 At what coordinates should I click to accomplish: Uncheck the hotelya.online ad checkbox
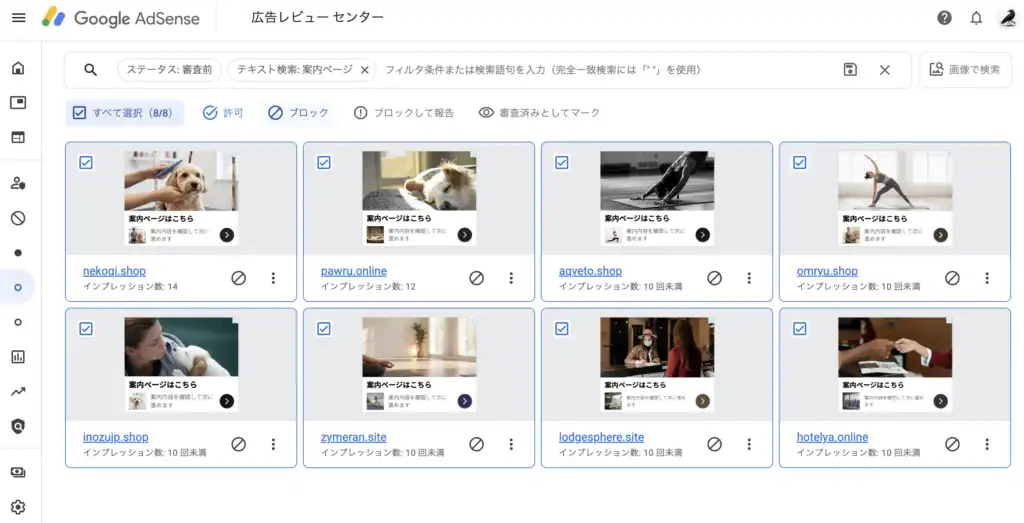click(800, 328)
